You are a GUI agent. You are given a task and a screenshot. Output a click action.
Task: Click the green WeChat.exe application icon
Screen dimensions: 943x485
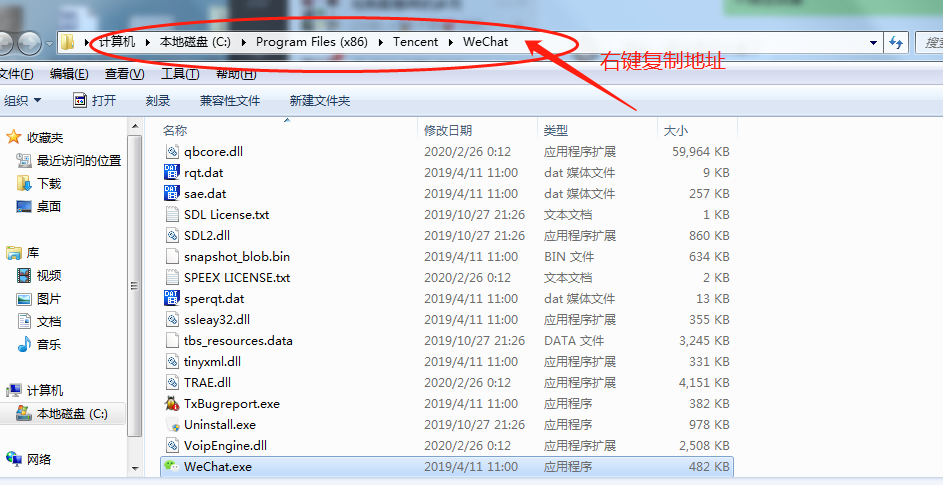[172, 466]
